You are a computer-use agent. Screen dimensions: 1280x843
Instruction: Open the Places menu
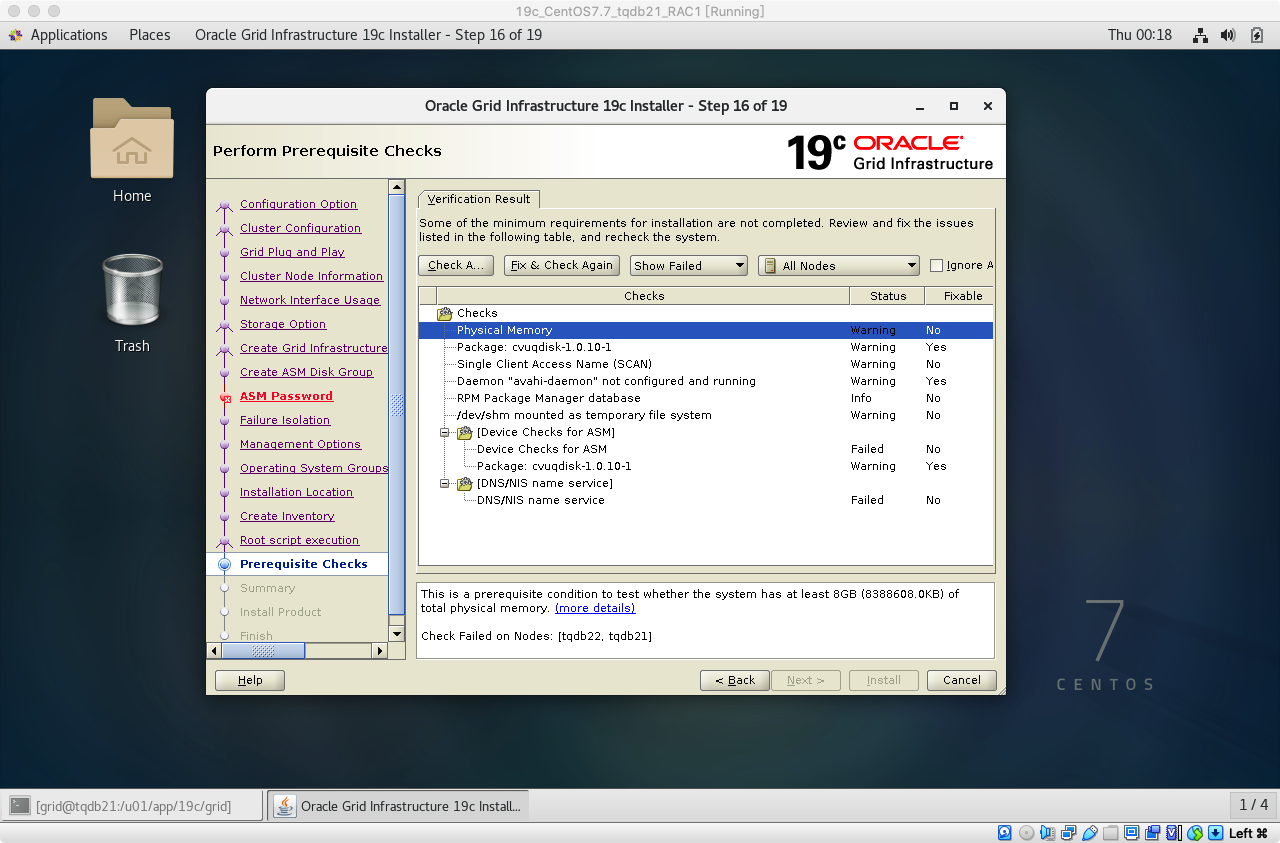point(150,35)
